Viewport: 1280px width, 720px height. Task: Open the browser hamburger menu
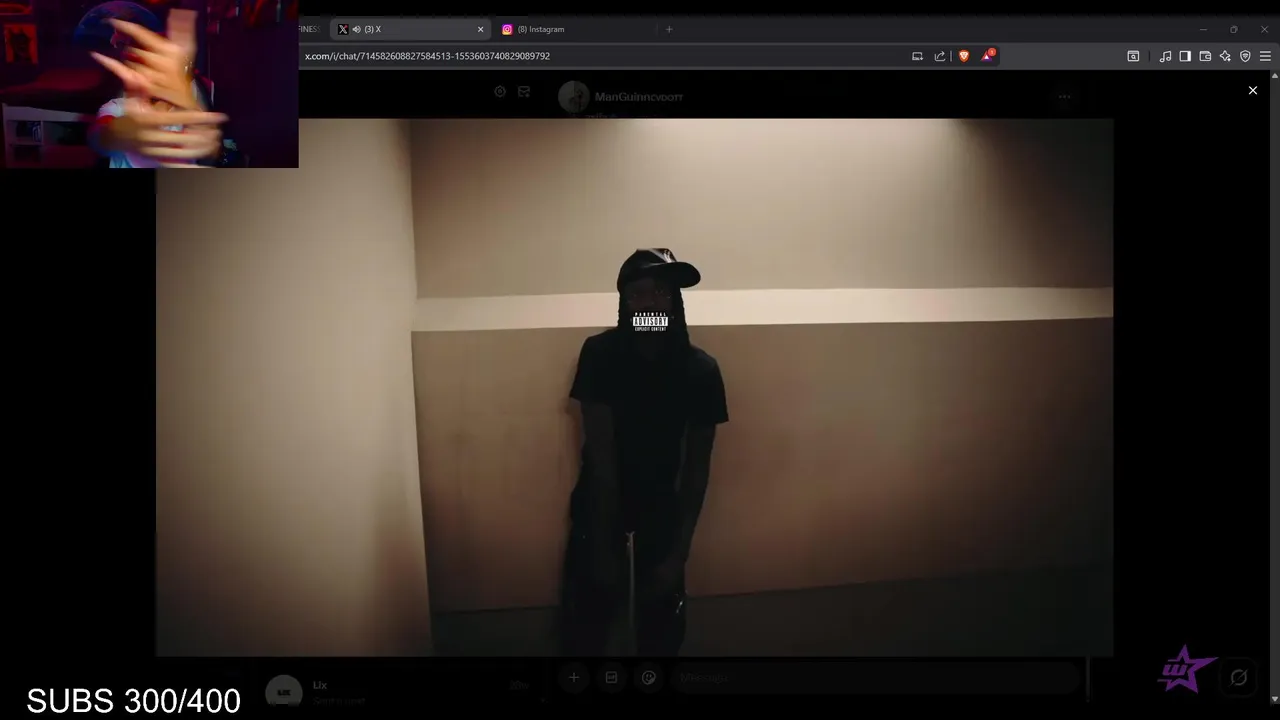[1265, 56]
